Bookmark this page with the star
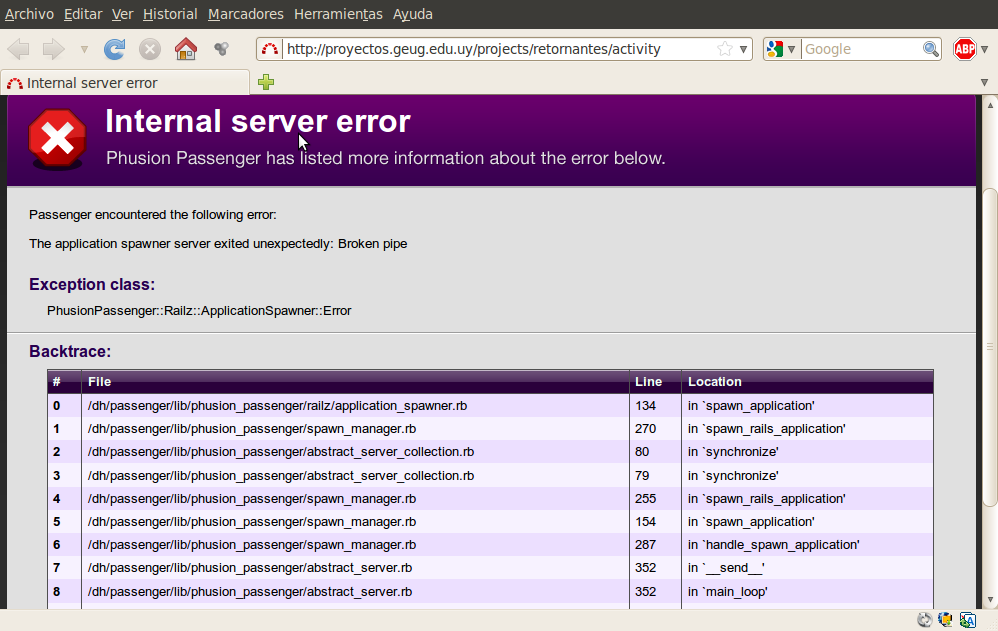The image size is (998, 631). (724, 49)
